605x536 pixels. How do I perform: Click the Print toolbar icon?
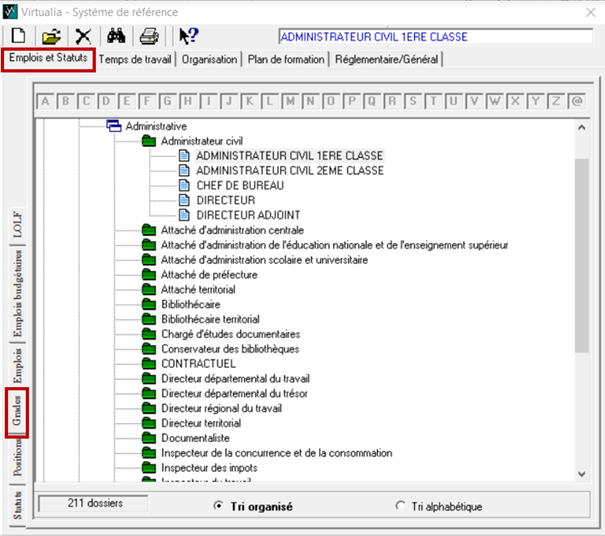pos(149,37)
